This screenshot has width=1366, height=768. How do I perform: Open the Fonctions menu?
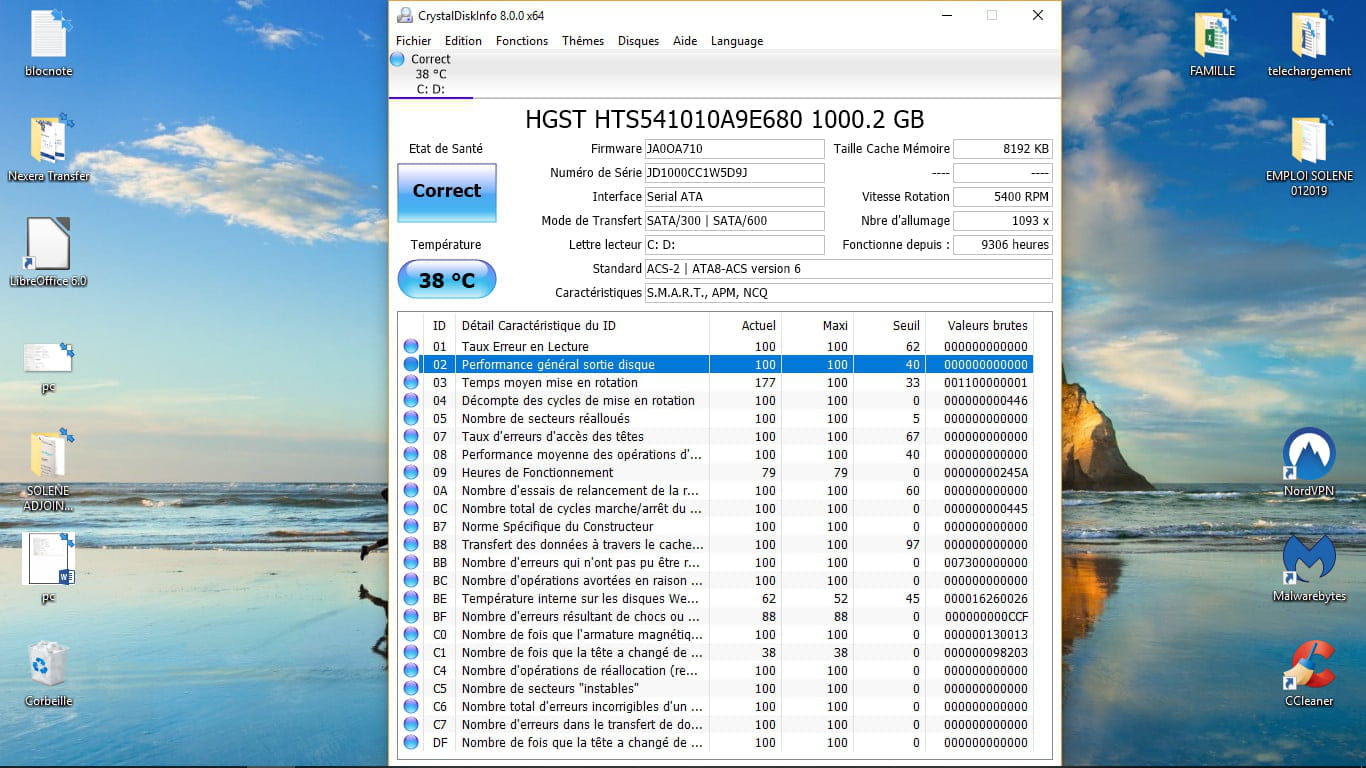coord(522,41)
